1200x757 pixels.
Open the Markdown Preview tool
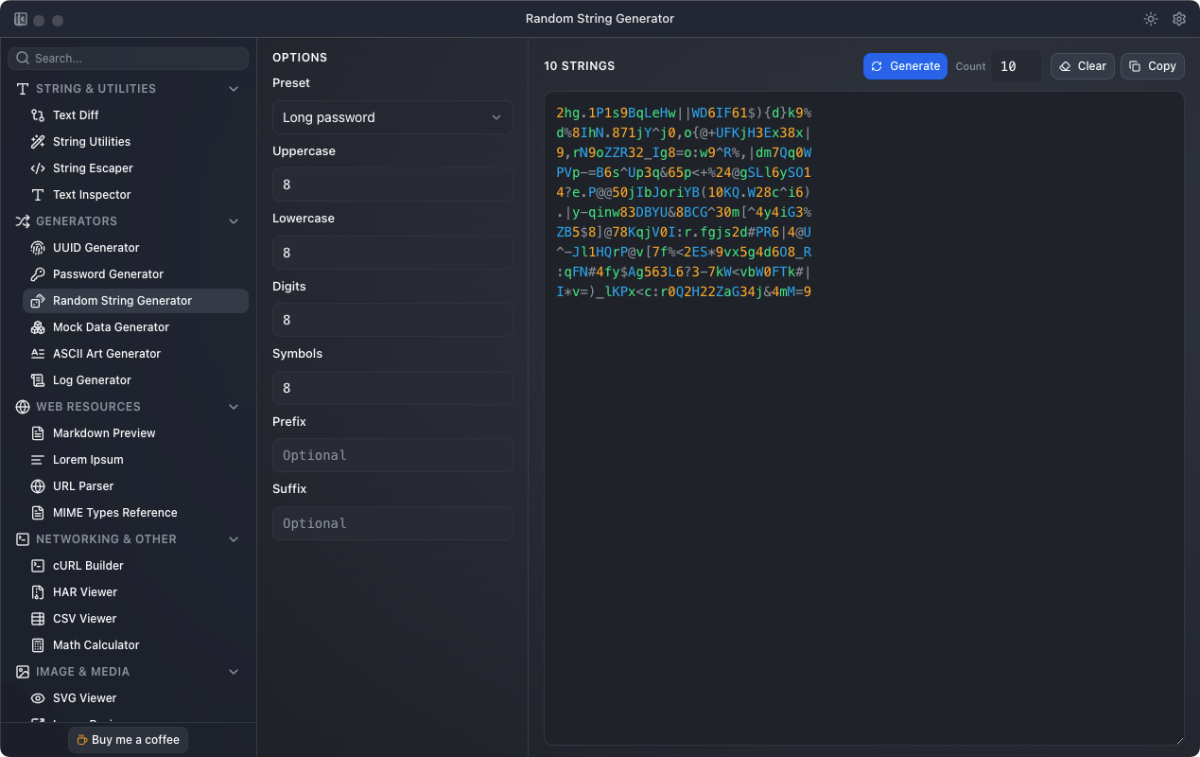tap(106, 432)
